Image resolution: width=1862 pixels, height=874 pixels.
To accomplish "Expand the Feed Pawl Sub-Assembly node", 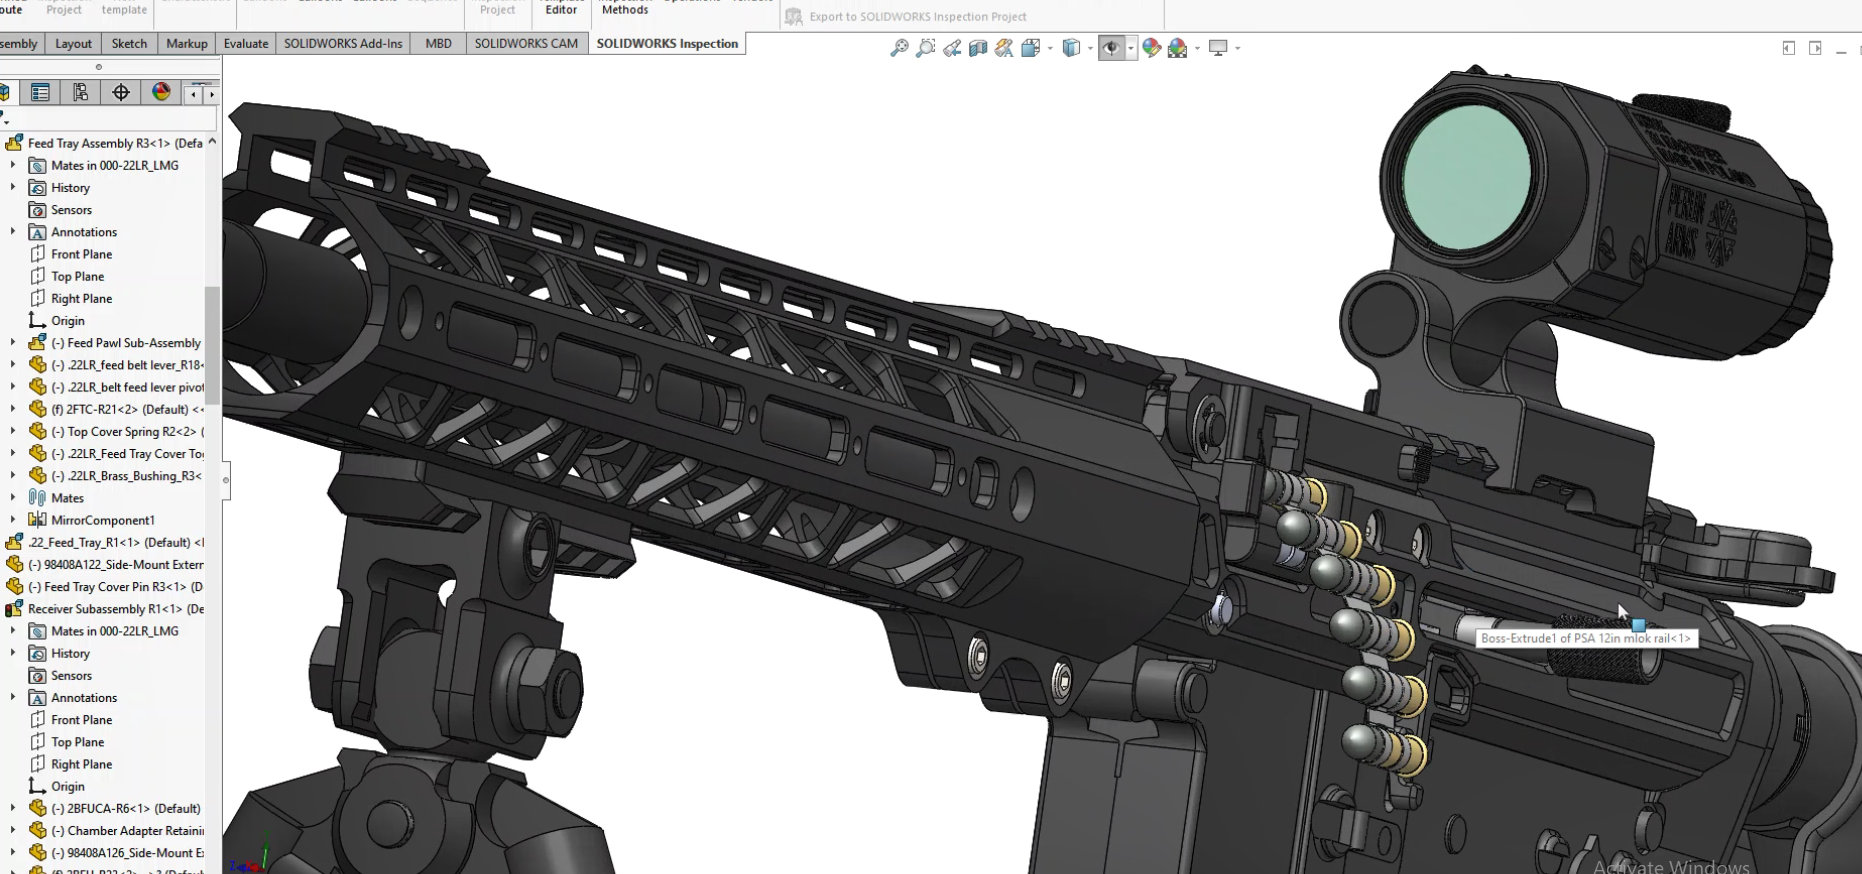I will click(x=13, y=343).
